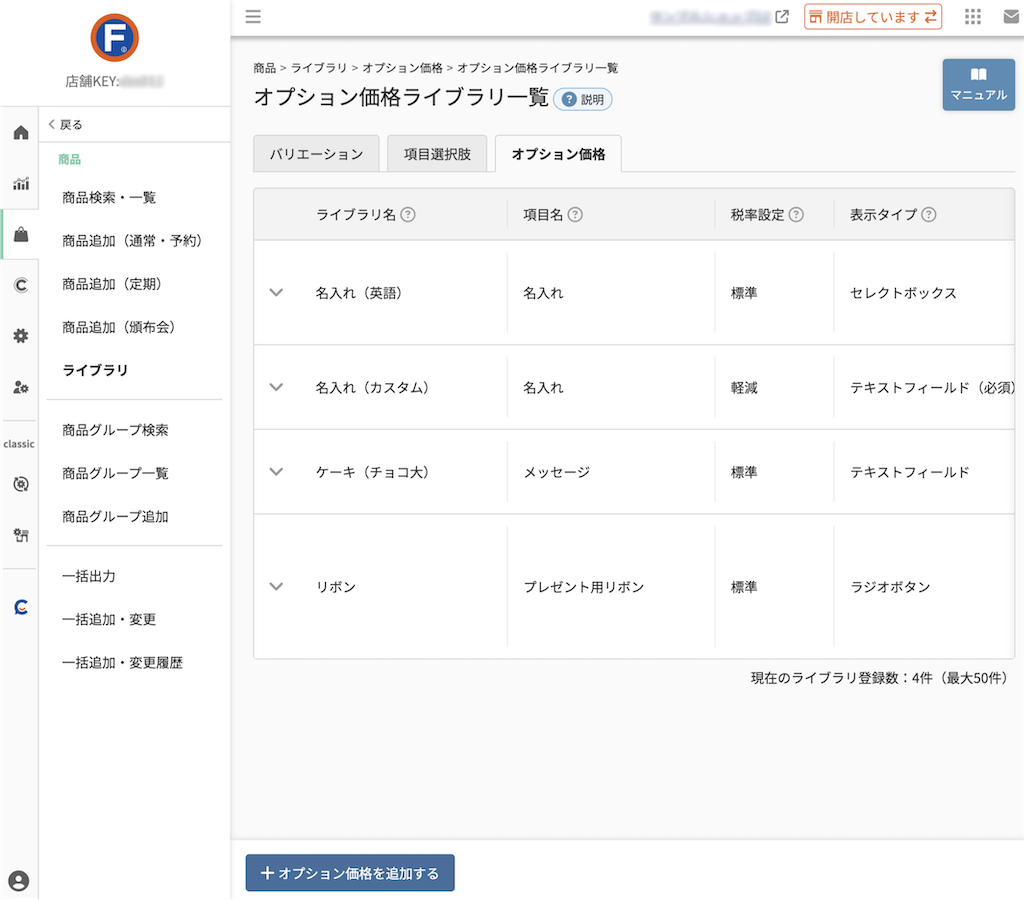Switch to the バリエーション tab
Image resolution: width=1024 pixels, height=900 pixels.
coord(316,154)
